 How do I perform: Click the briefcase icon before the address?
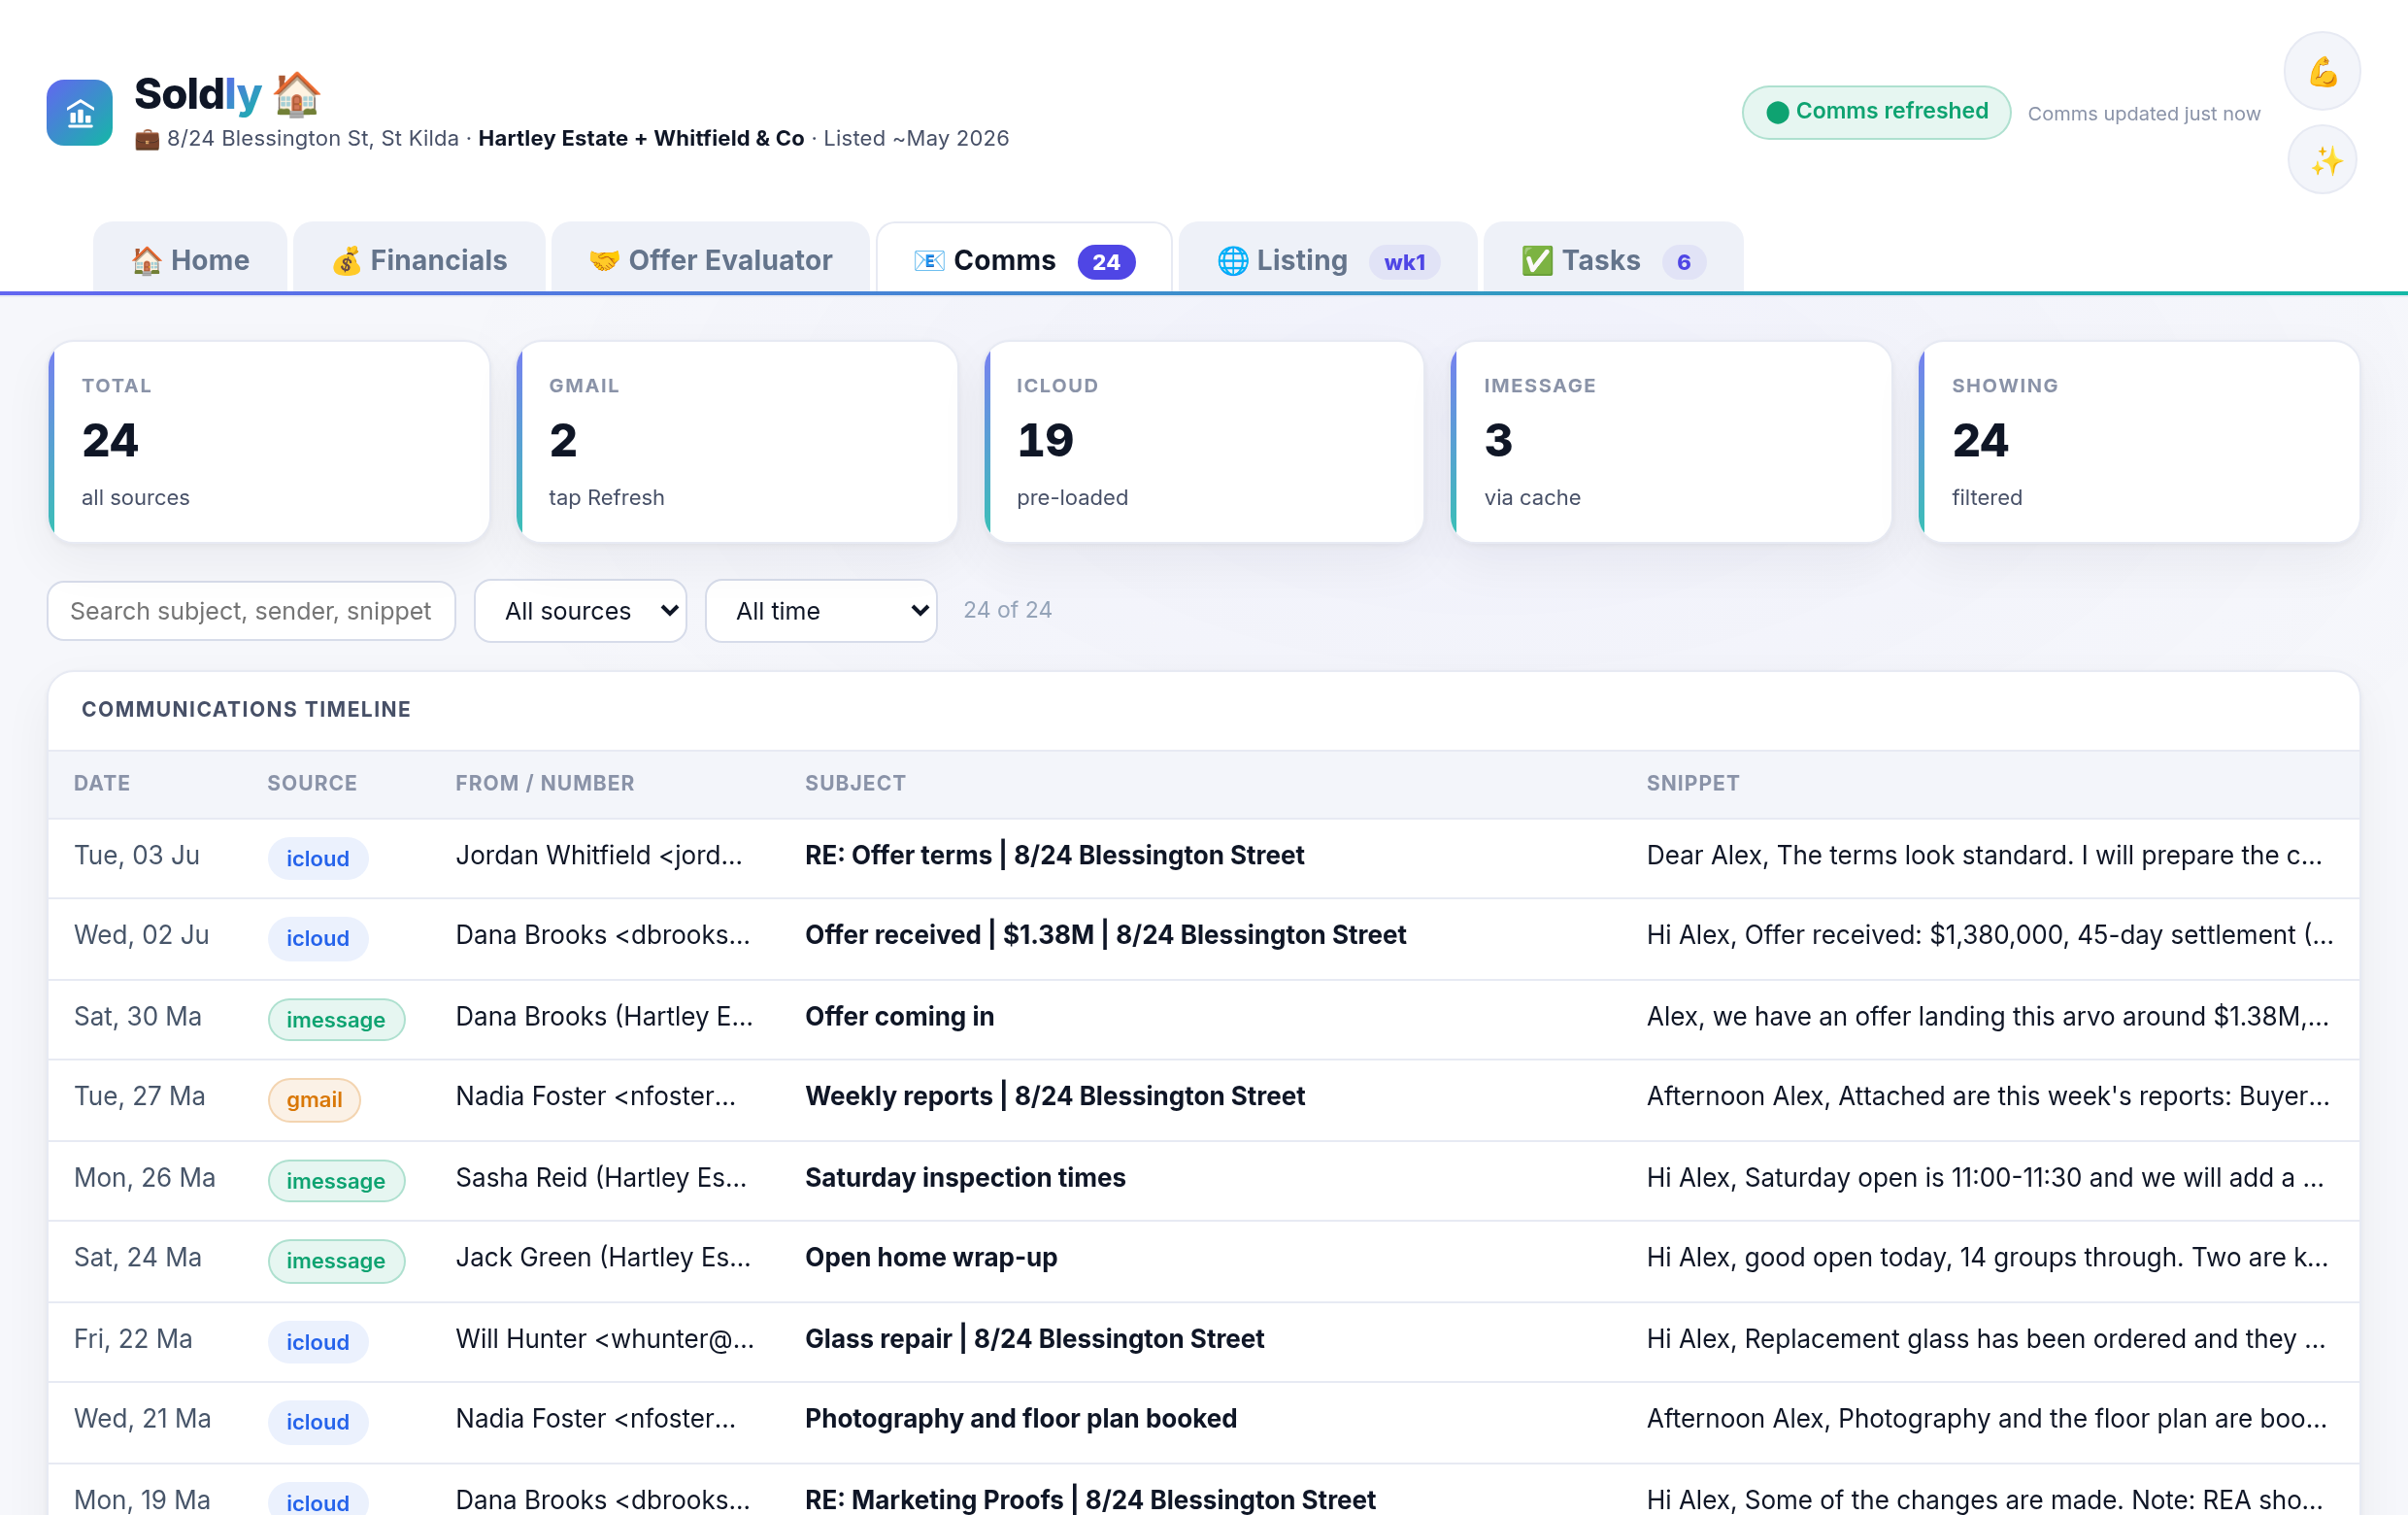click(x=147, y=139)
